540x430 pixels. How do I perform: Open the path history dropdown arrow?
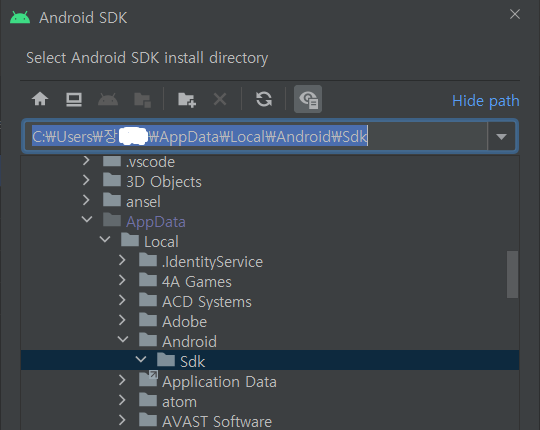[x=501, y=136]
